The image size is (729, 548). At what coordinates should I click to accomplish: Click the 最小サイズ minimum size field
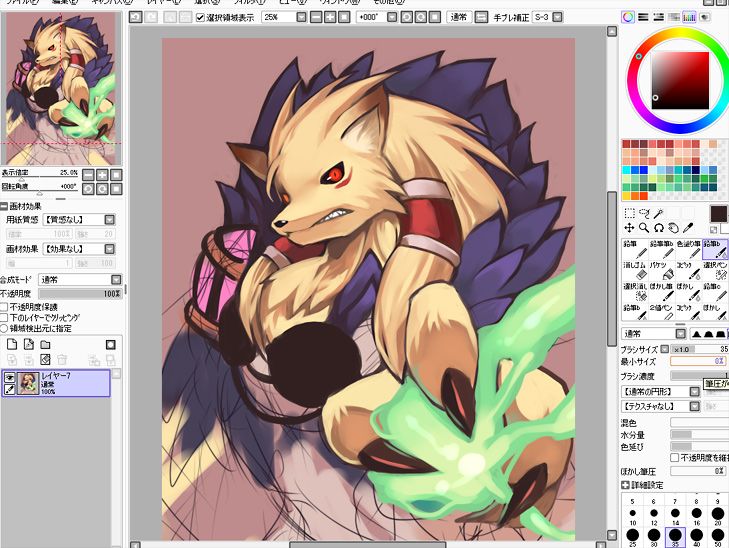pos(698,361)
